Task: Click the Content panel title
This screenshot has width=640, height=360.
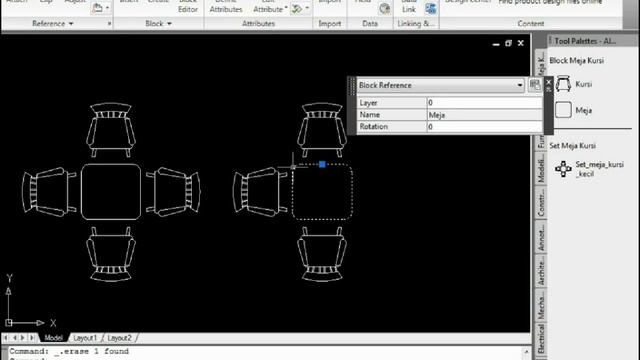Action: tap(531, 24)
